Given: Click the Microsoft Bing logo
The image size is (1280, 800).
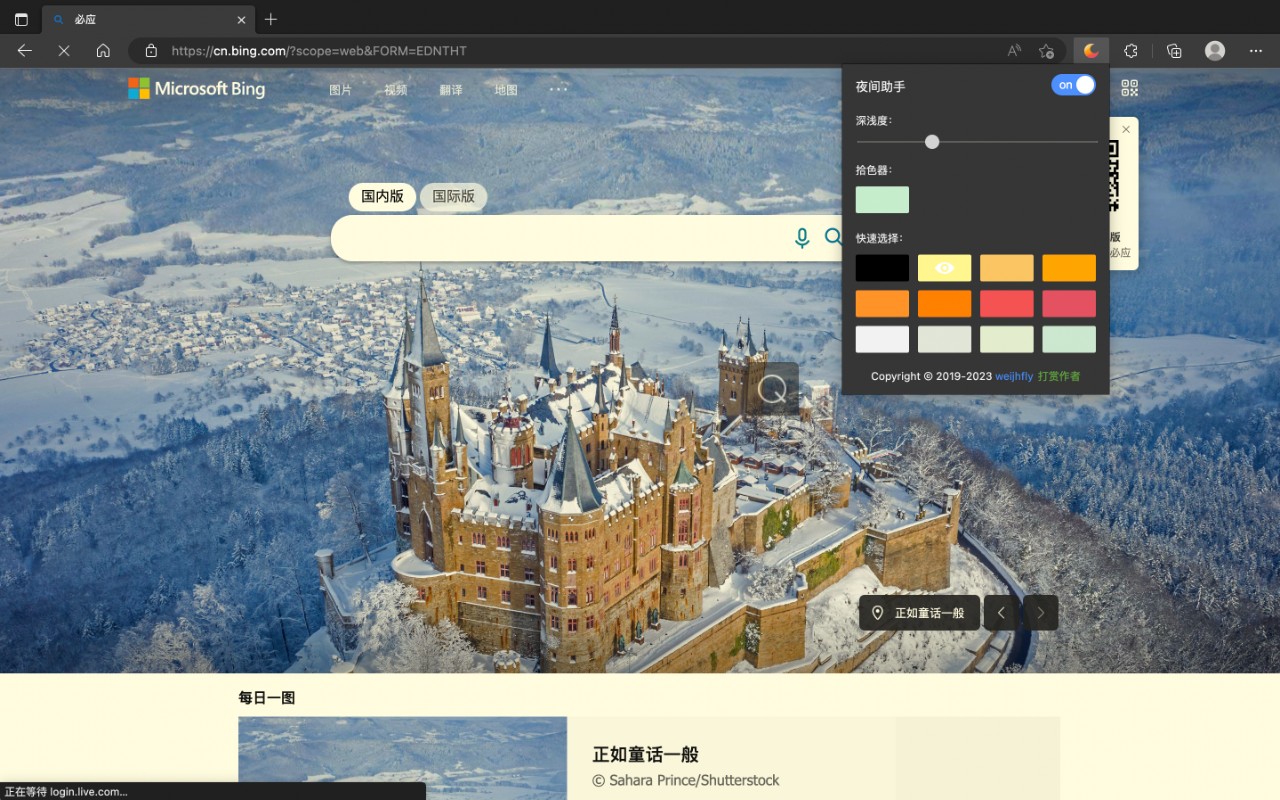Looking at the screenshot, I should coord(197,89).
